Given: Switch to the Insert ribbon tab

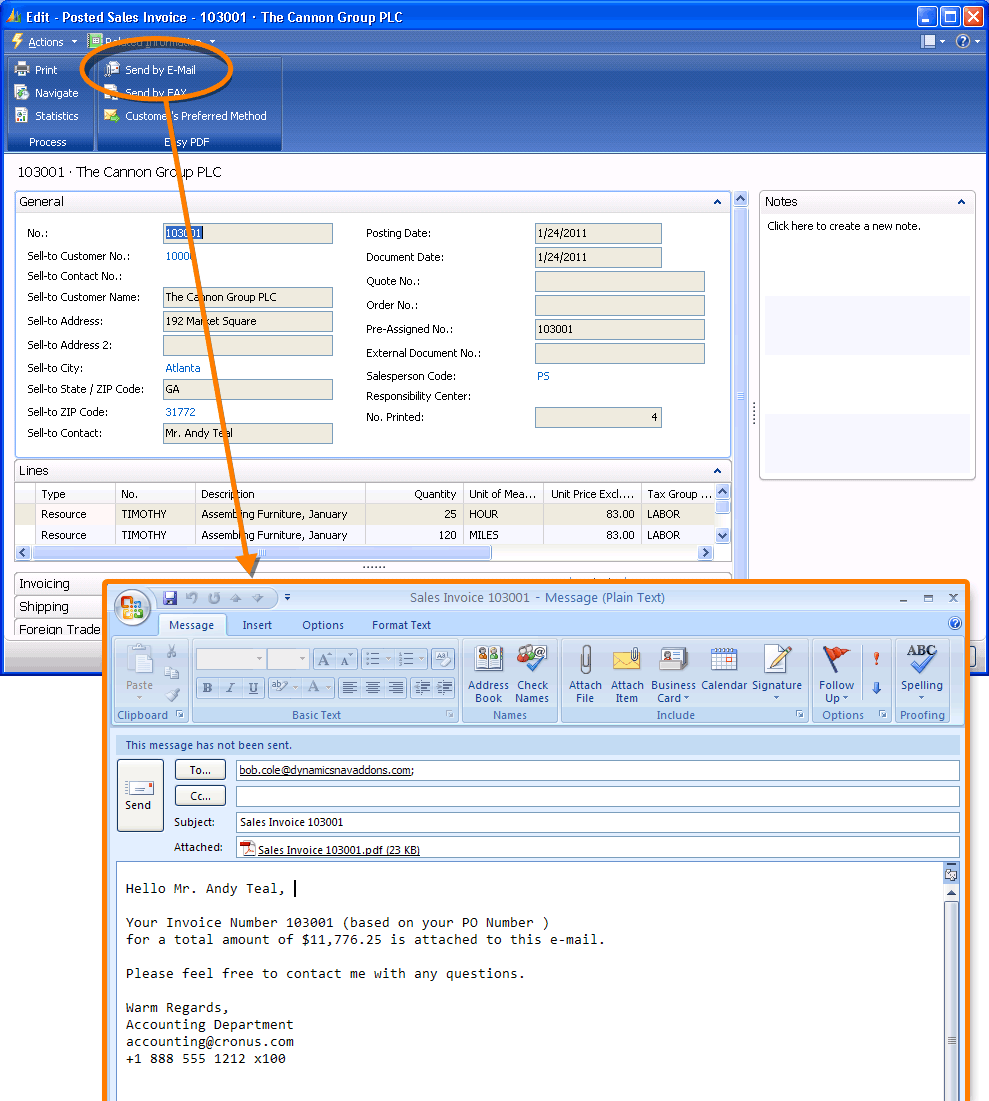Looking at the screenshot, I should click(x=257, y=626).
